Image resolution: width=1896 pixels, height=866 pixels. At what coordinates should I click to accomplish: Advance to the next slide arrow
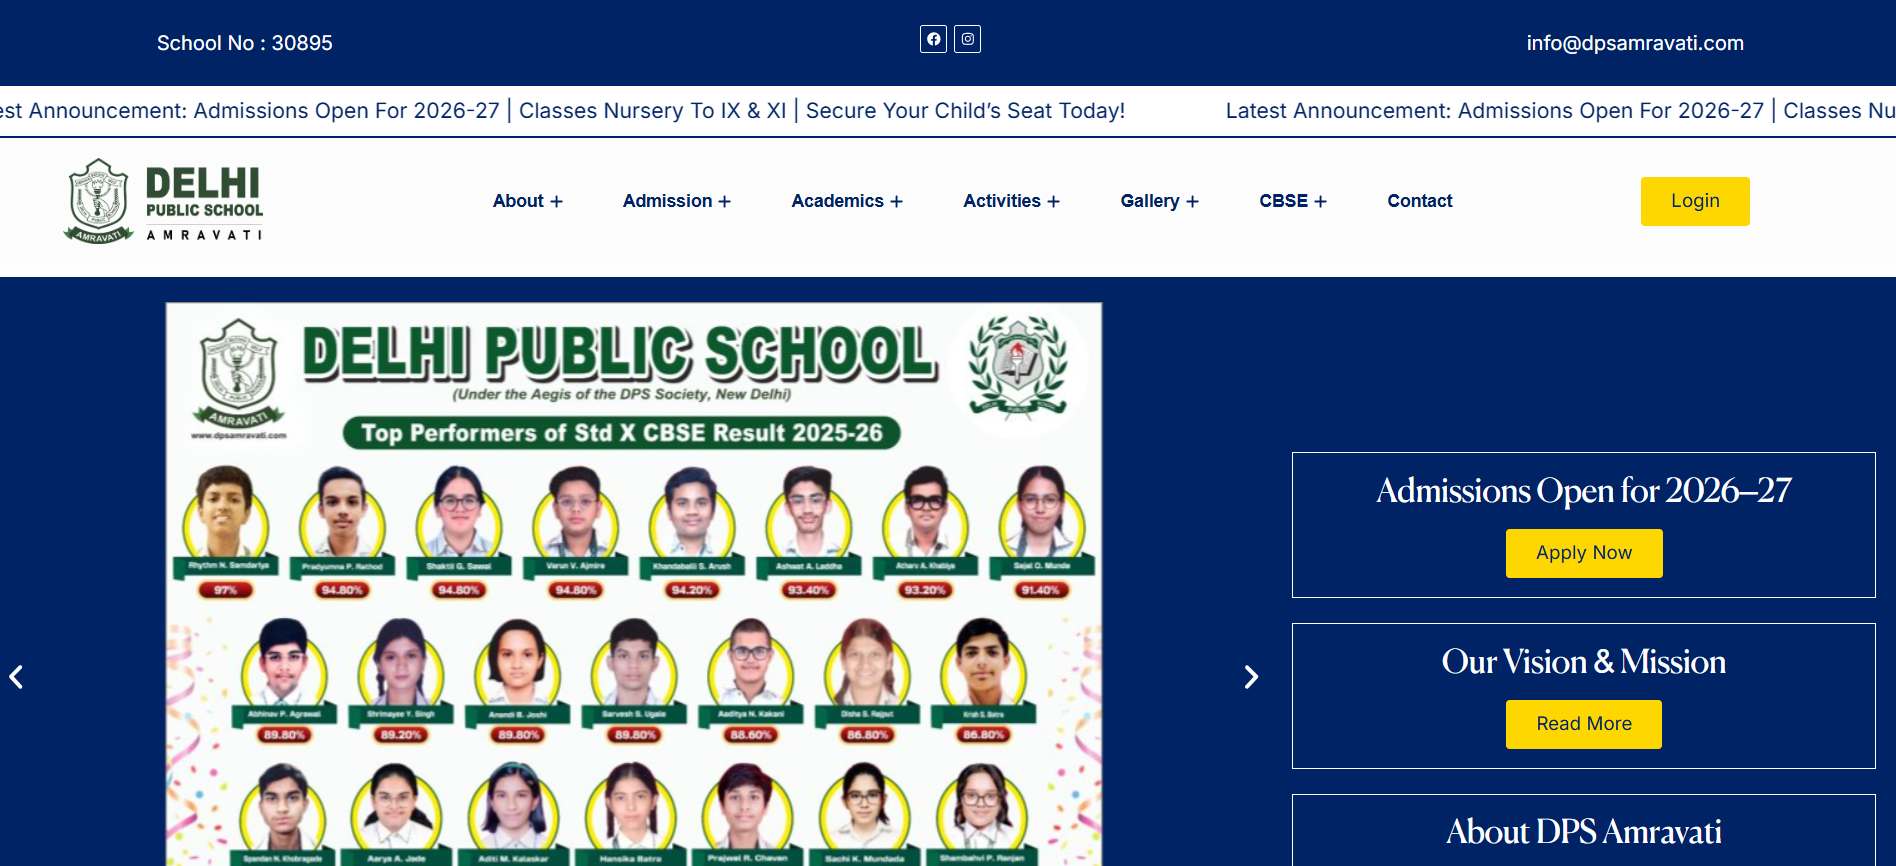[x=1251, y=677]
